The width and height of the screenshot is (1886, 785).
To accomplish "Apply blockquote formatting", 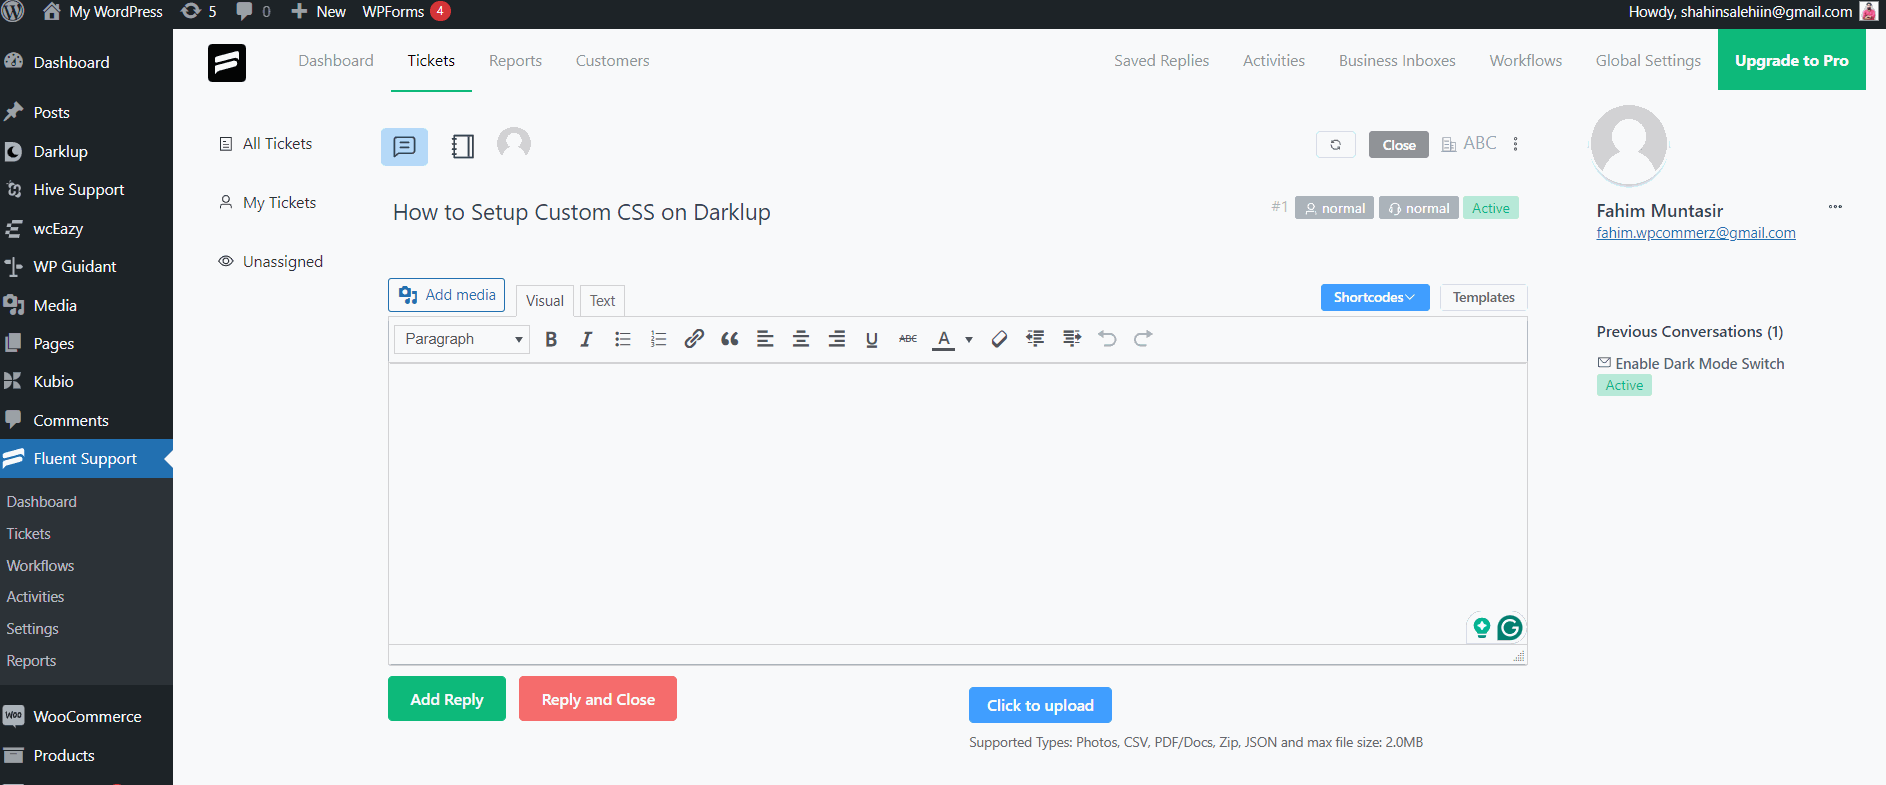I will (730, 339).
